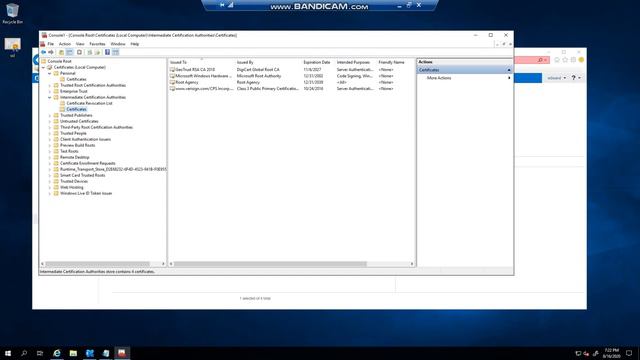This screenshot has height=360, width=640.
Task: Select Third-Party Root Certification Authorities
Action: tap(96, 127)
